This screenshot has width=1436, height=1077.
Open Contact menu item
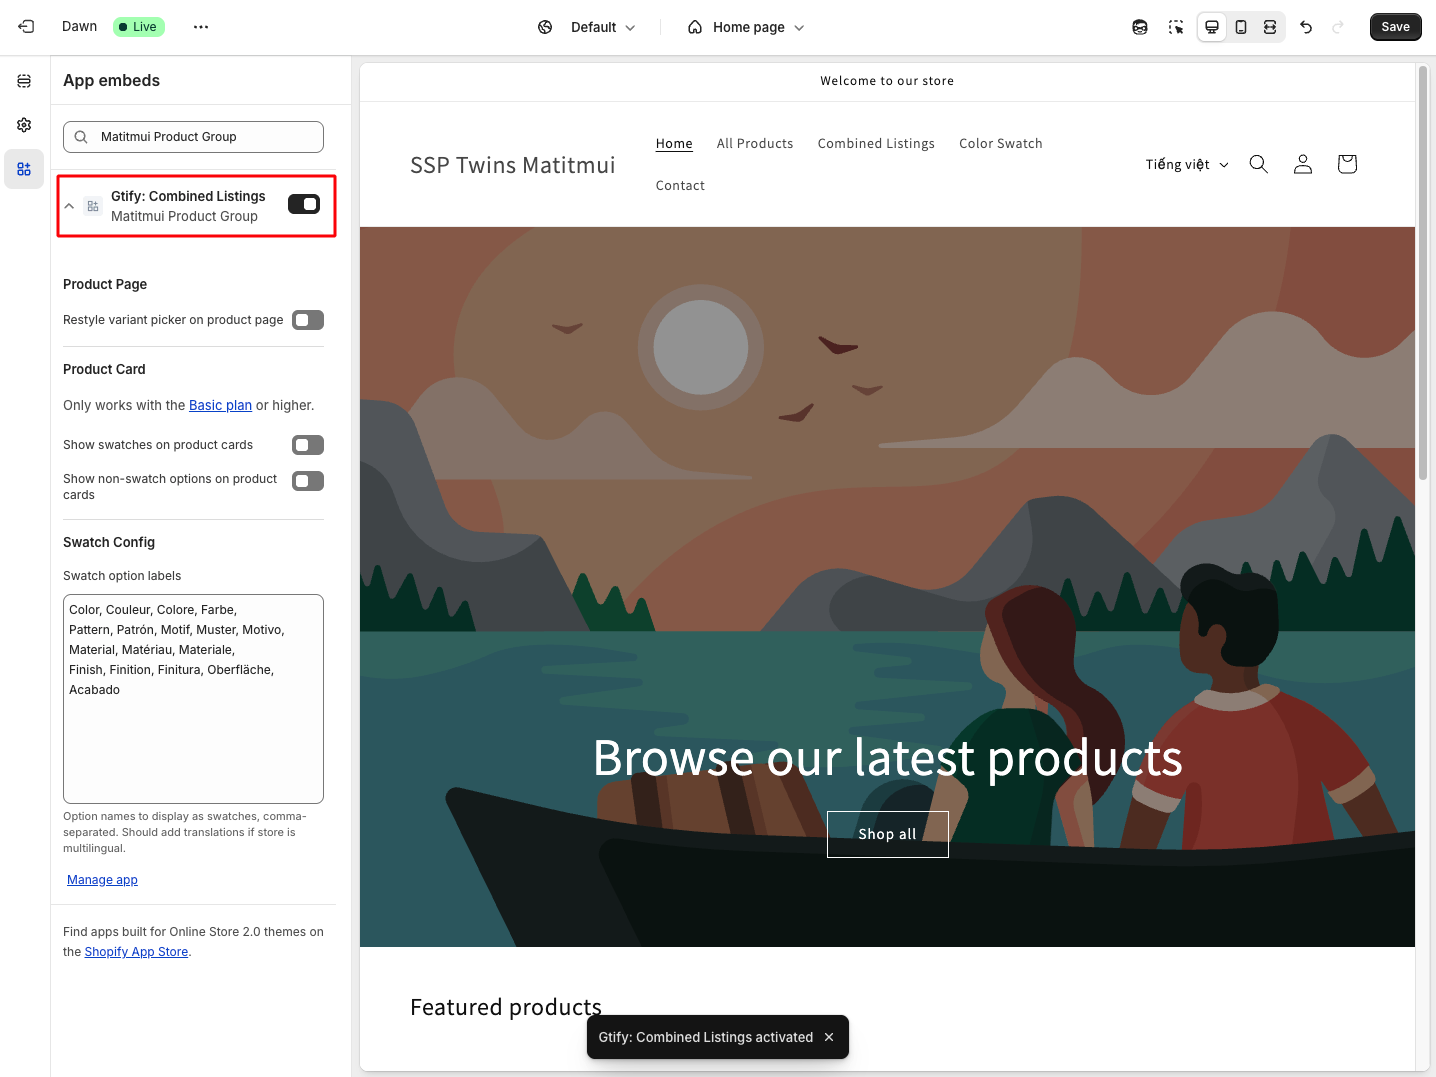[x=680, y=186]
